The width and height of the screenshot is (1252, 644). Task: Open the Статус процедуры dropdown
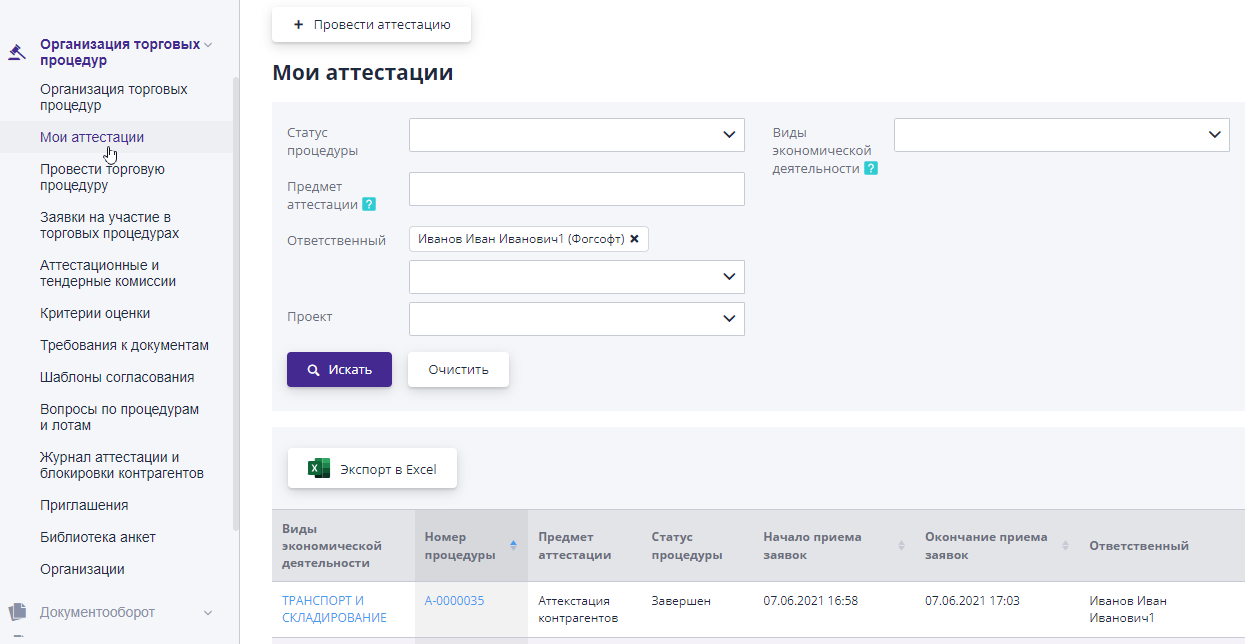tap(576, 134)
